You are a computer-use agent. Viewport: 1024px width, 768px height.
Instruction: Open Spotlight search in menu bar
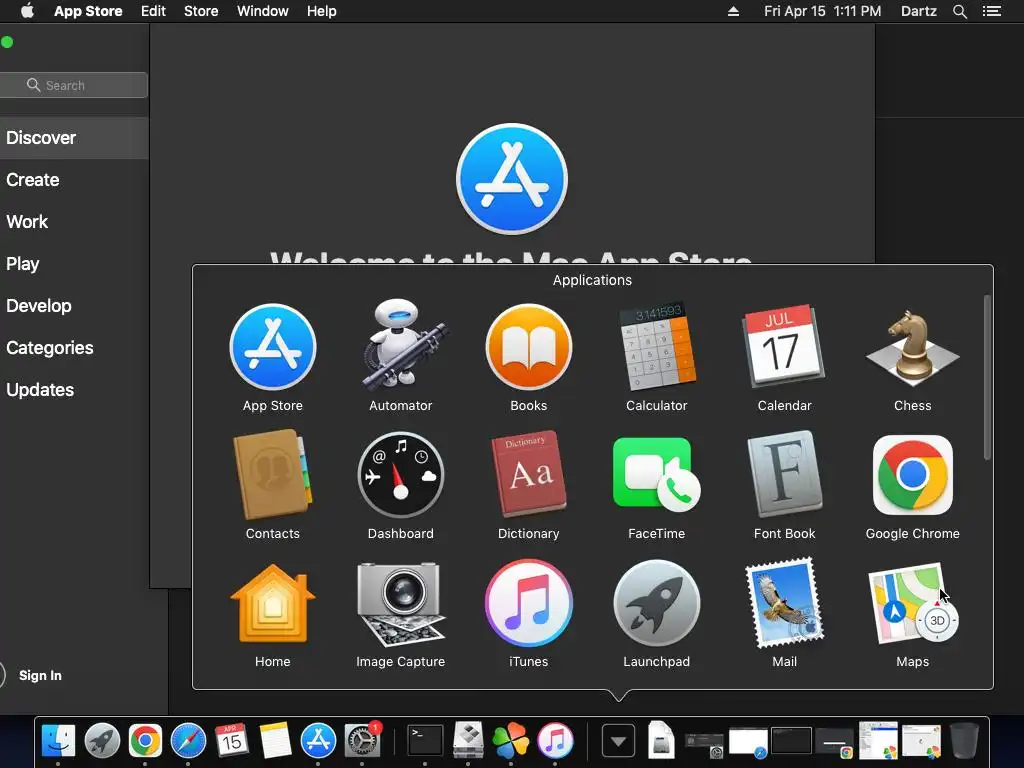[959, 11]
